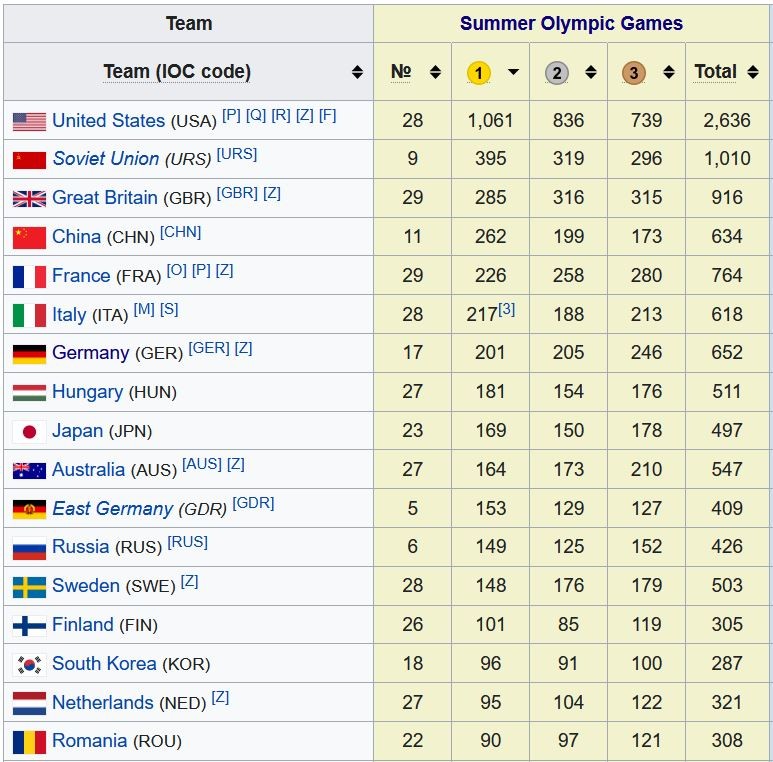Click footnote [3] beside Italy's gold count

(x=506, y=309)
